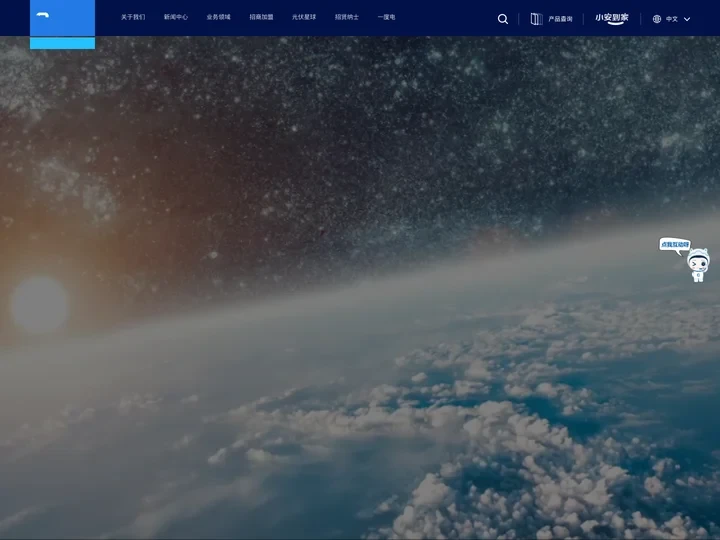Image resolution: width=720 pixels, height=540 pixels.
Task: Expand the 中文 language dropdown arrow
Action: tap(687, 19)
